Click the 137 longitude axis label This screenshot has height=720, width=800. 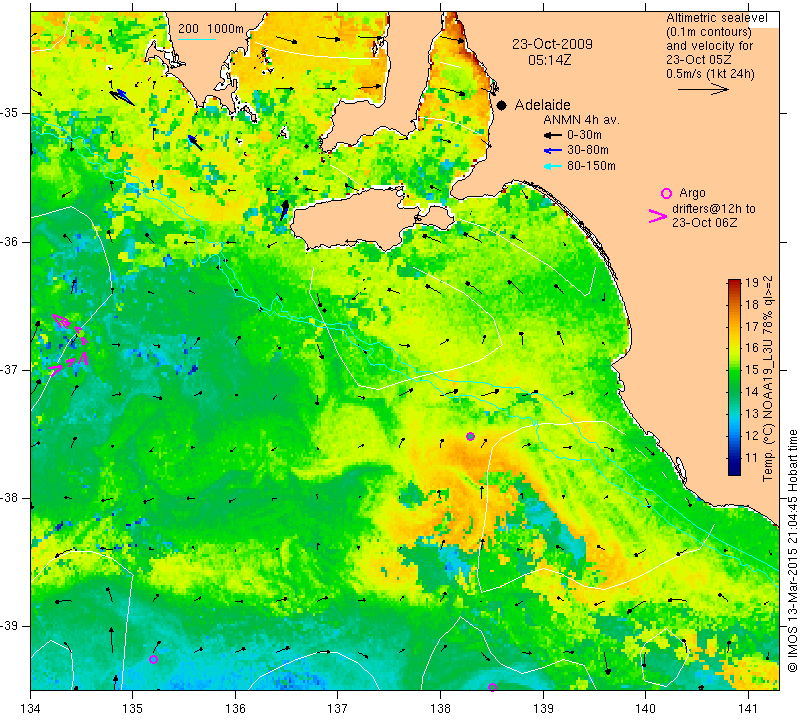tap(337, 709)
